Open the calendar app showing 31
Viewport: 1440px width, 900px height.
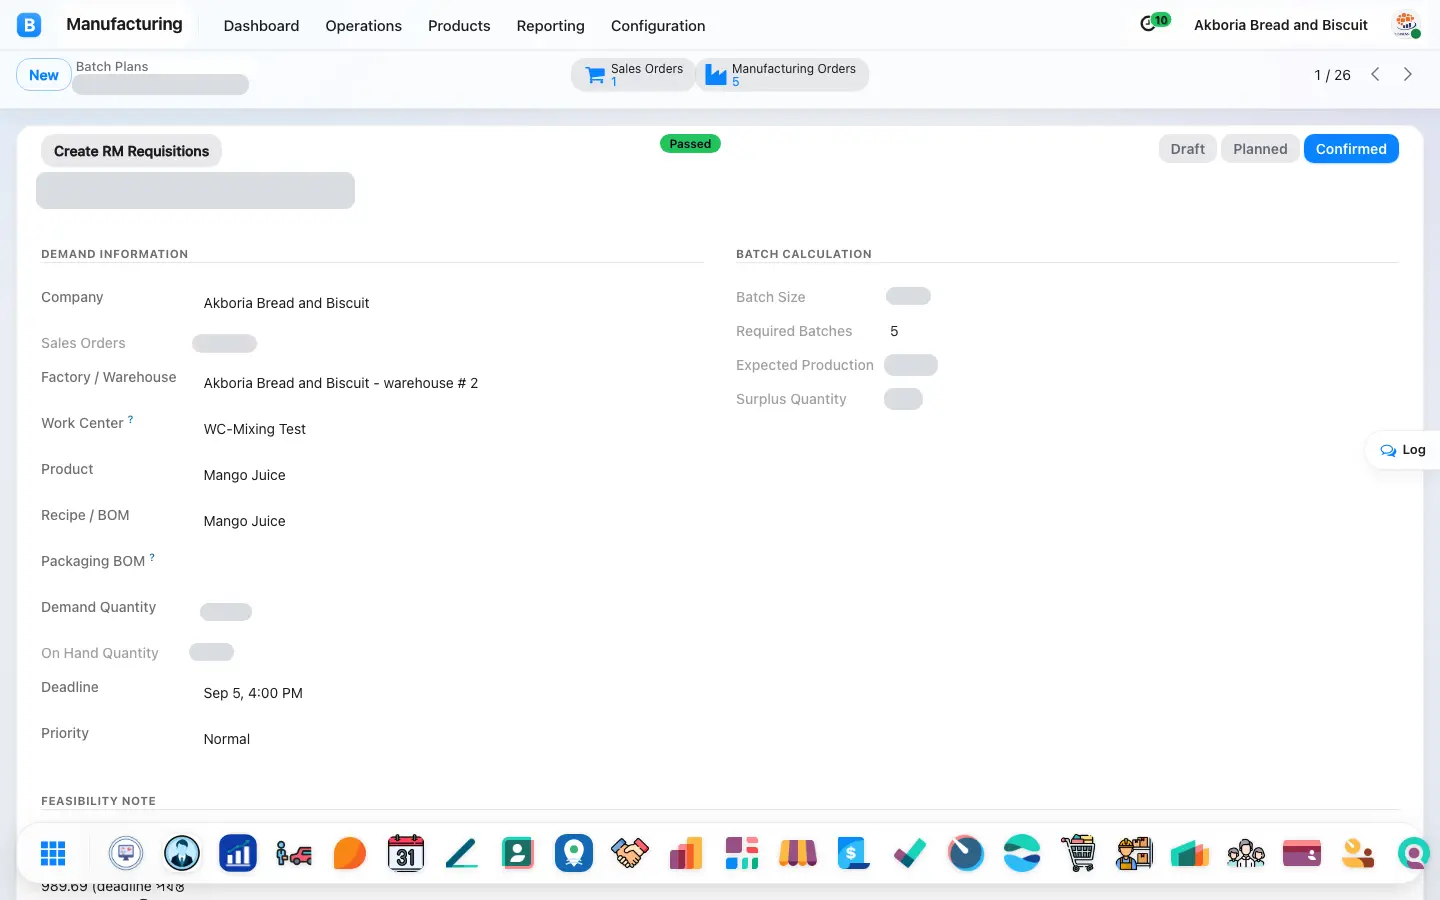pyautogui.click(x=406, y=853)
